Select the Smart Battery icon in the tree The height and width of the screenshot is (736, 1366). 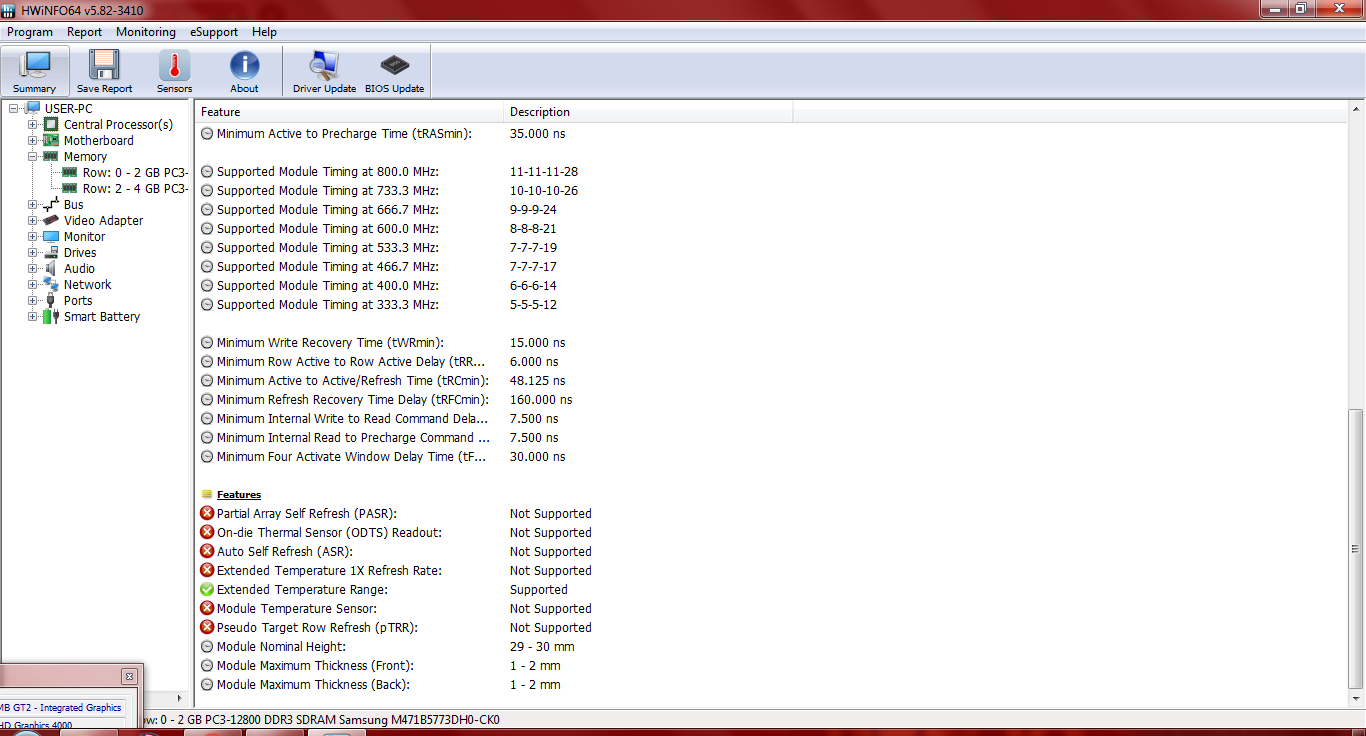(x=51, y=316)
